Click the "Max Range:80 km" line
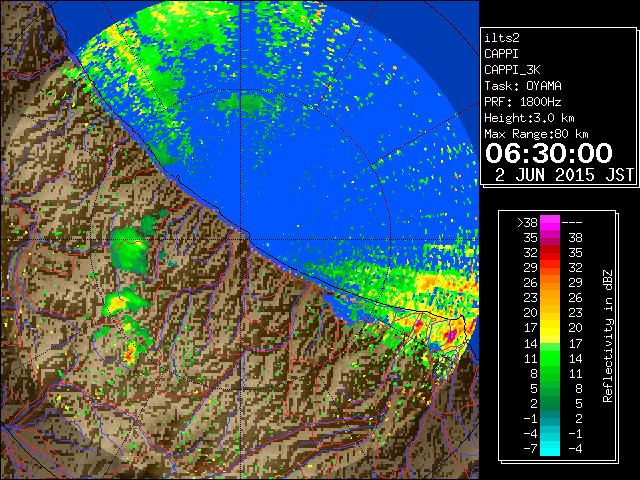The image size is (640, 480). (x=536, y=134)
